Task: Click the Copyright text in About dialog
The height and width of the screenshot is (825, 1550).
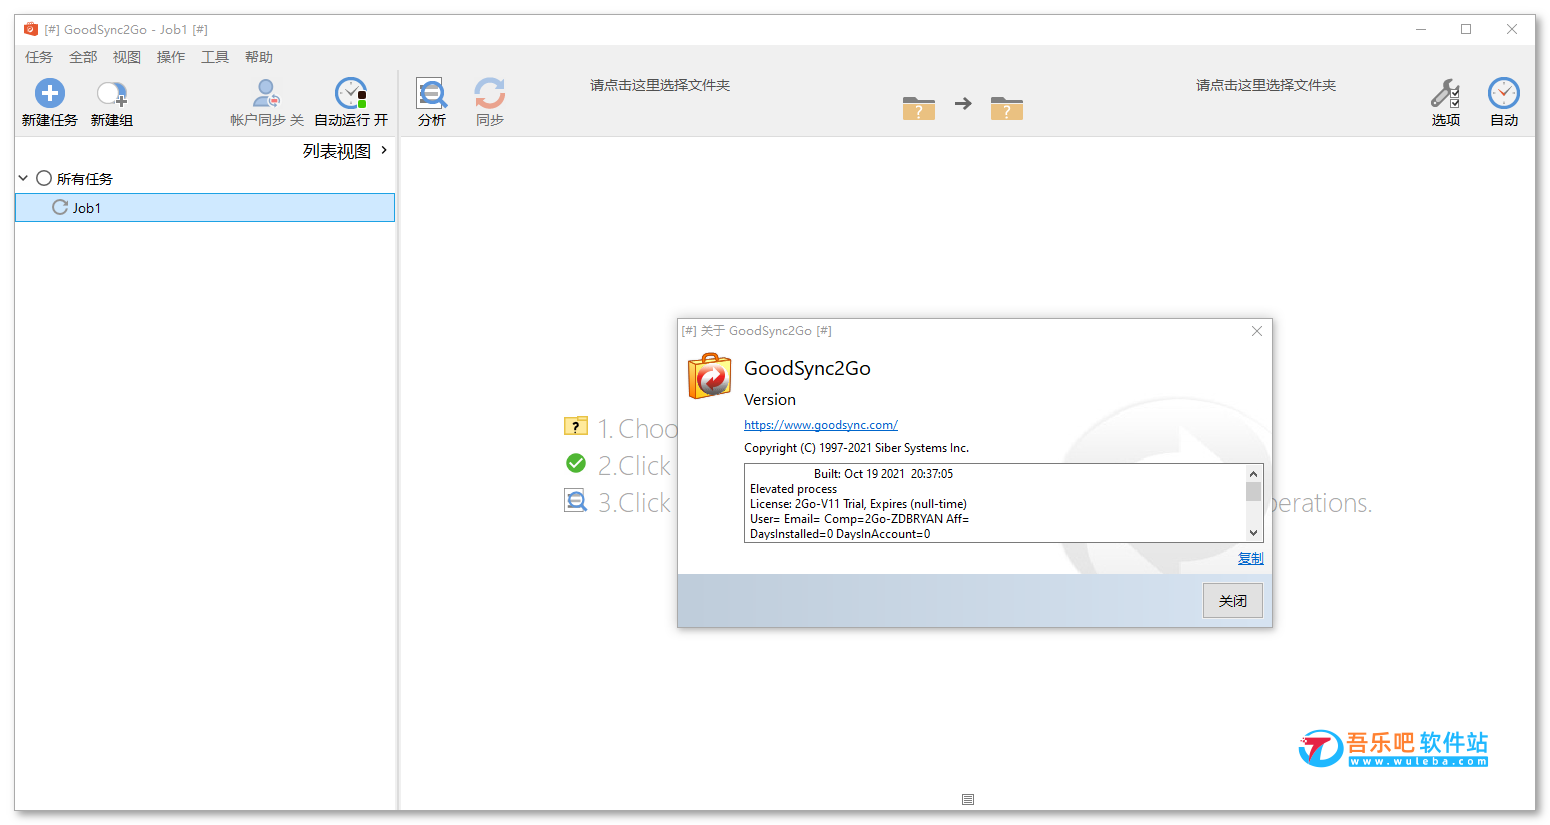Action: click(x=856, y=448)
